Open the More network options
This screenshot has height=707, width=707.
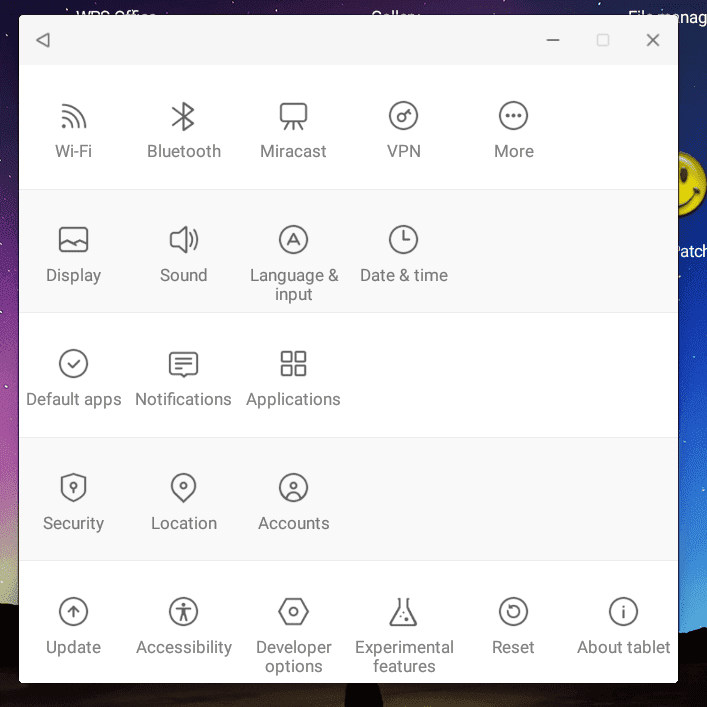click(514, 130)
